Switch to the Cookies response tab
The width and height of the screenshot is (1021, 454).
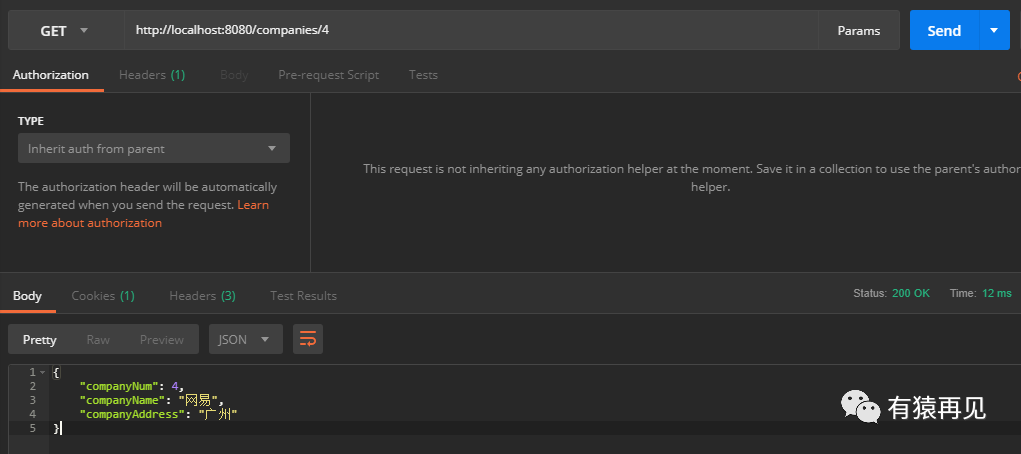(x=103, y=296)
